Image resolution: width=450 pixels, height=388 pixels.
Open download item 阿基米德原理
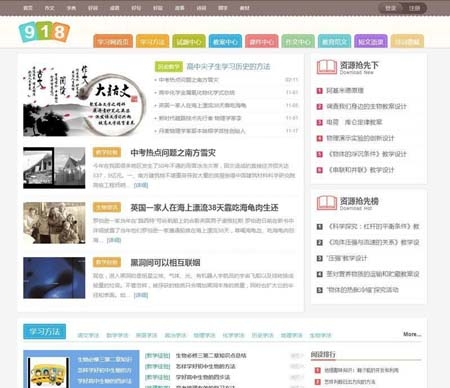(x=345, y=91)
